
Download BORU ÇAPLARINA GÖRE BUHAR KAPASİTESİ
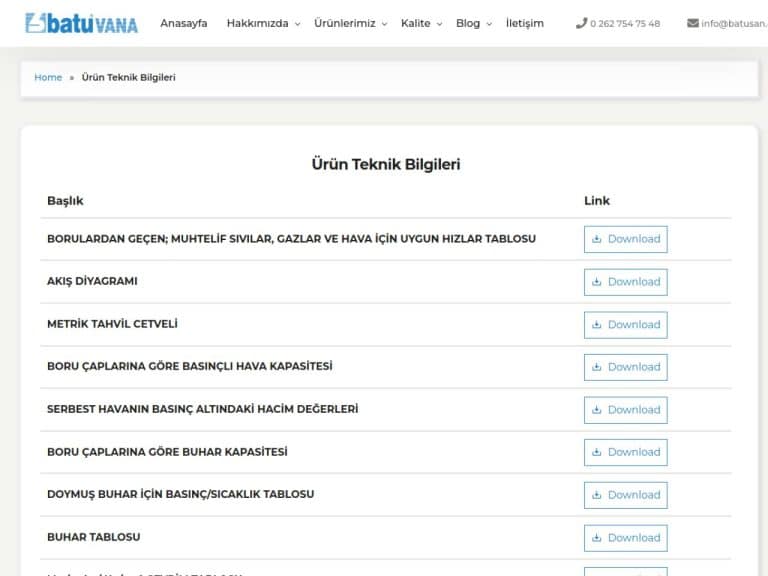point(625,452)
